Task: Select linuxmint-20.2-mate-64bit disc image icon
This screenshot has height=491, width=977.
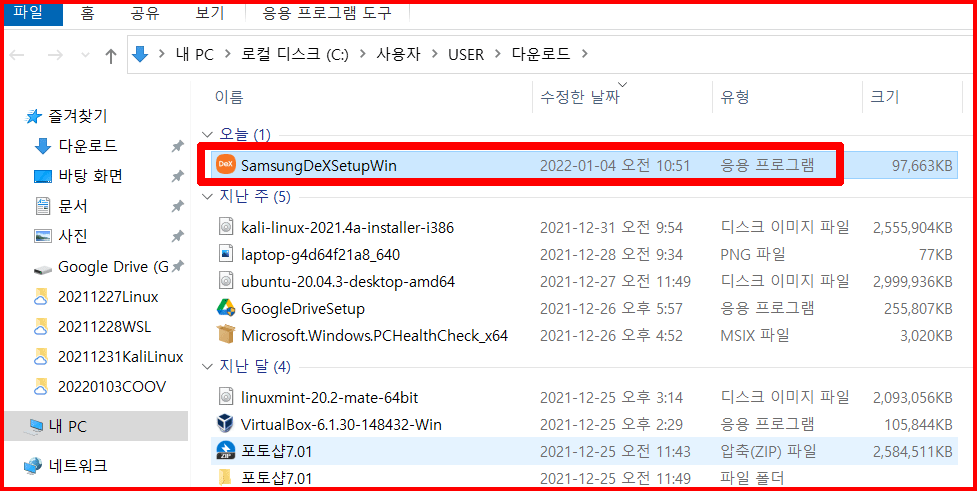Action: pyautogui.click(x=226, y=397)
